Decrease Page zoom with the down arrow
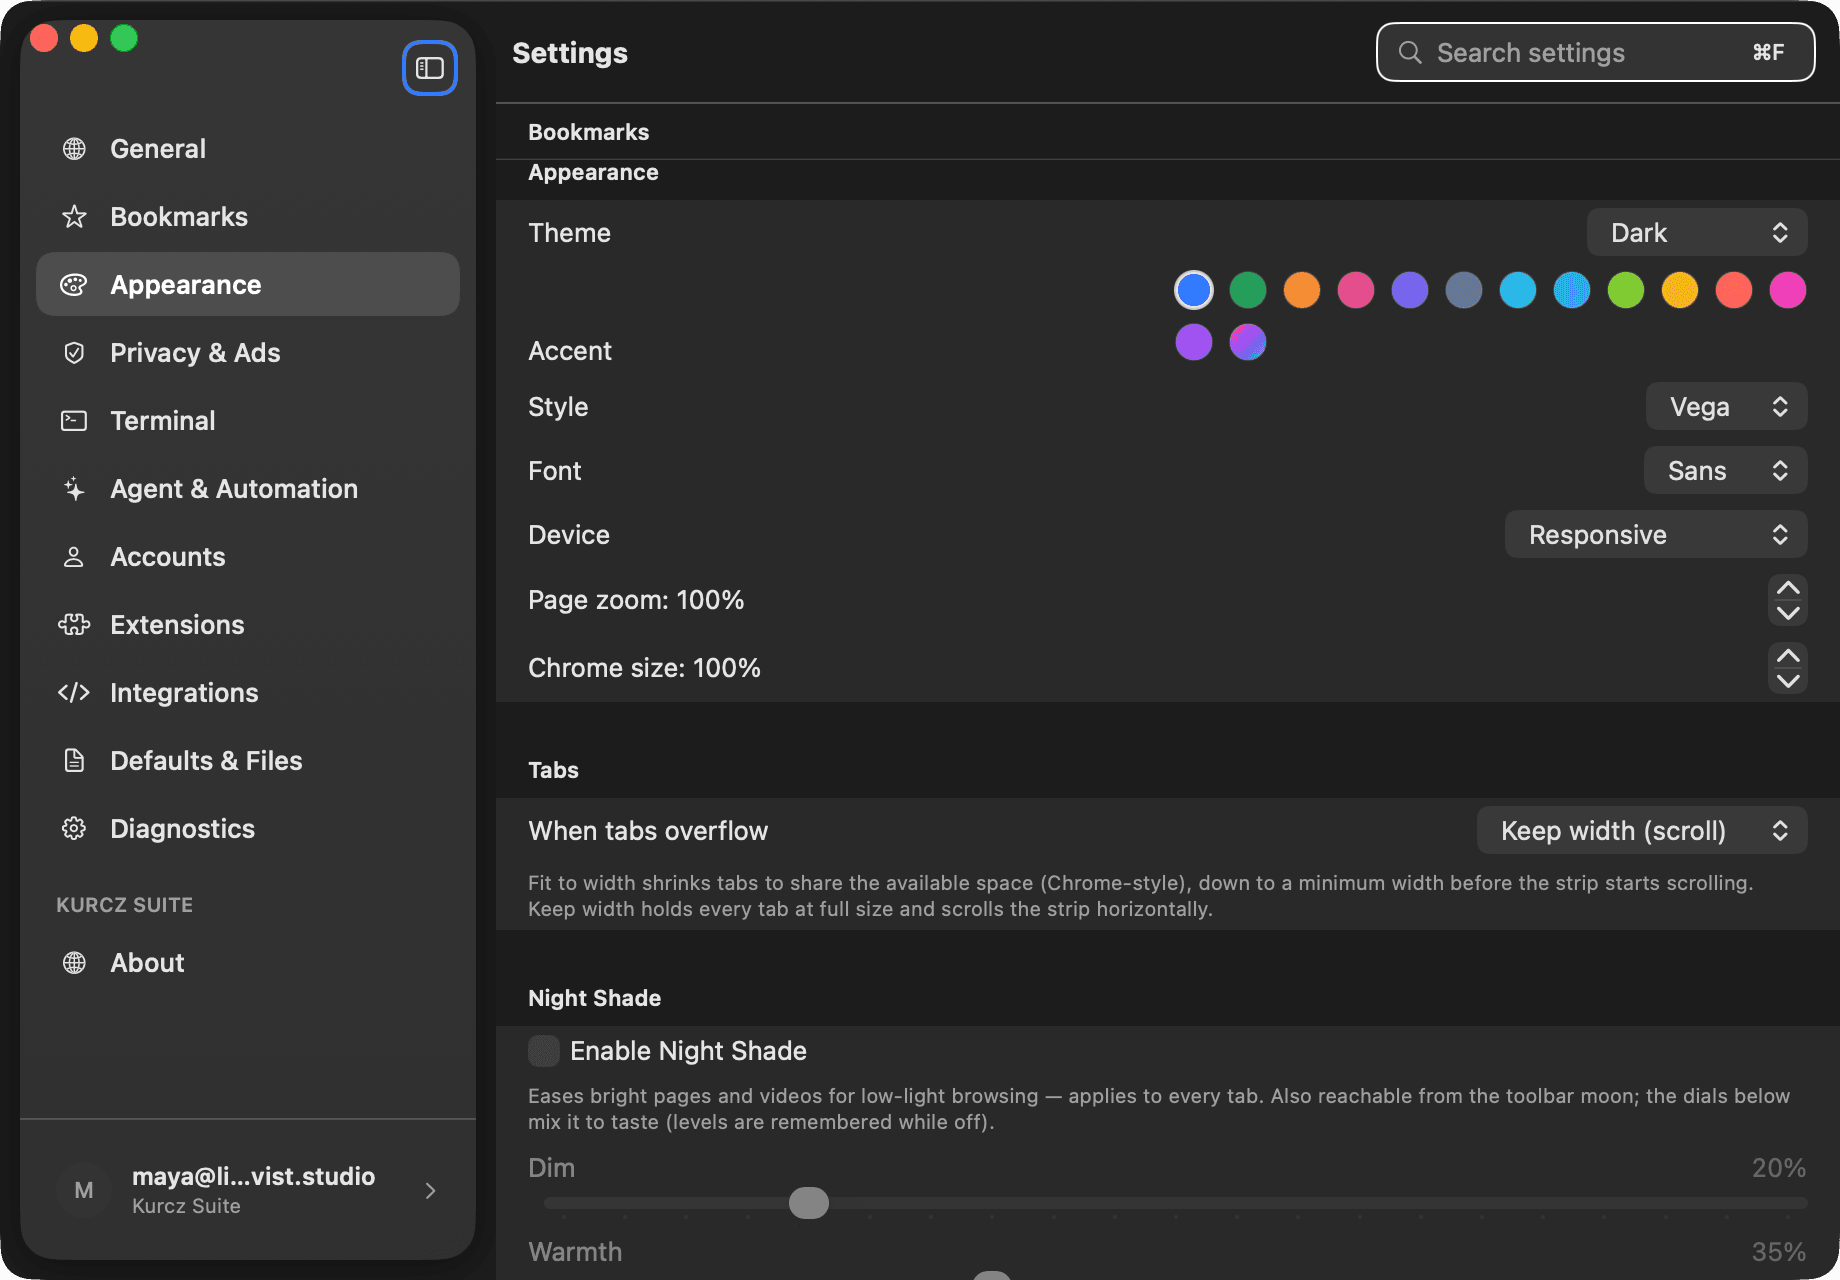 (1788, 613)
